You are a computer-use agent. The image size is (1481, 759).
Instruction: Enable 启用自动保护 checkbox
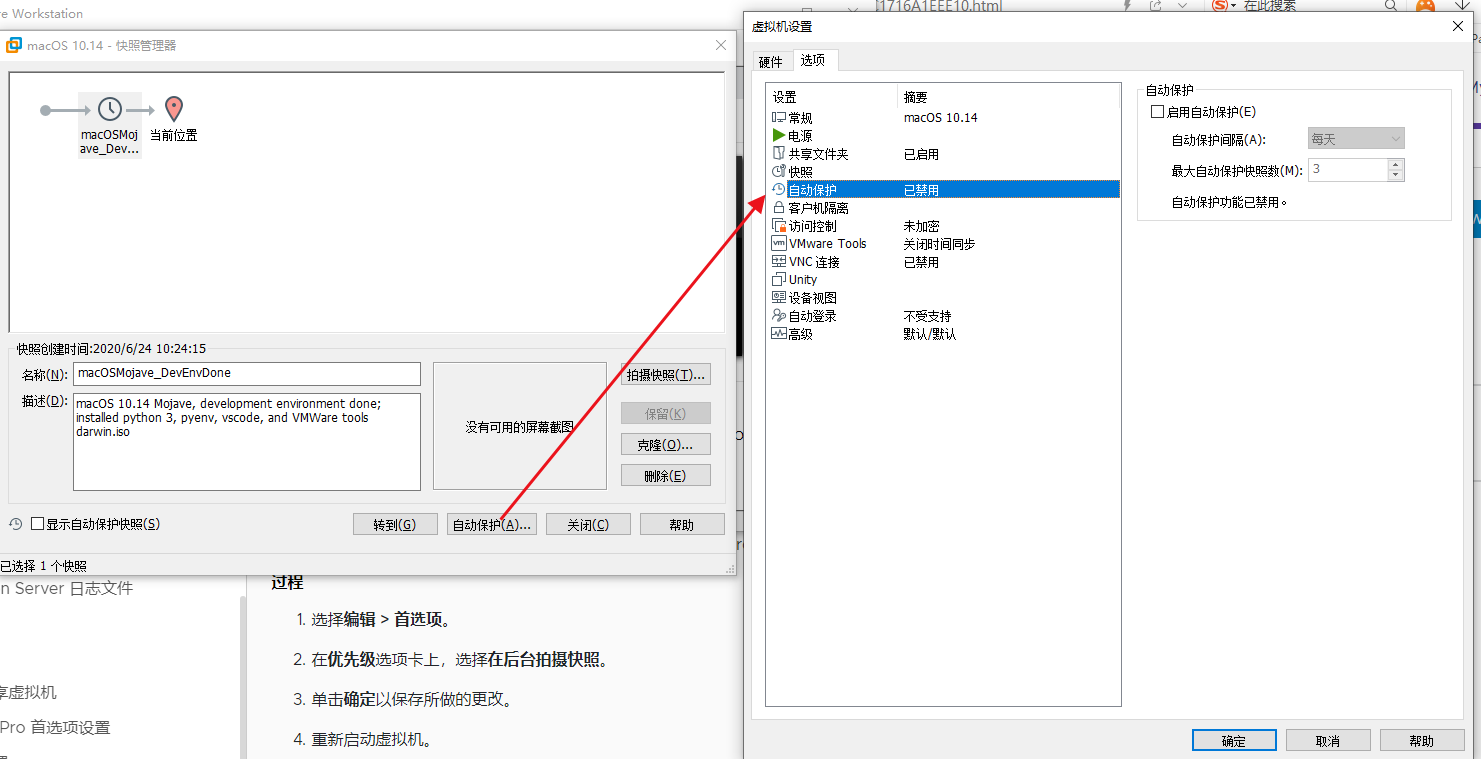point(1158,112)
